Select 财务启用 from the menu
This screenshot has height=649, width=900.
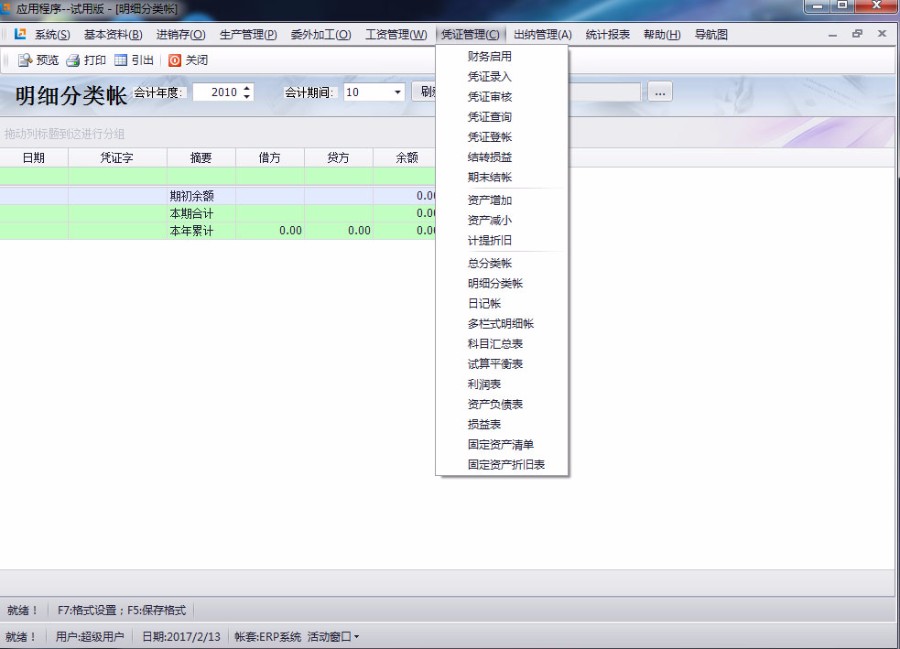(x=502, y=56)
